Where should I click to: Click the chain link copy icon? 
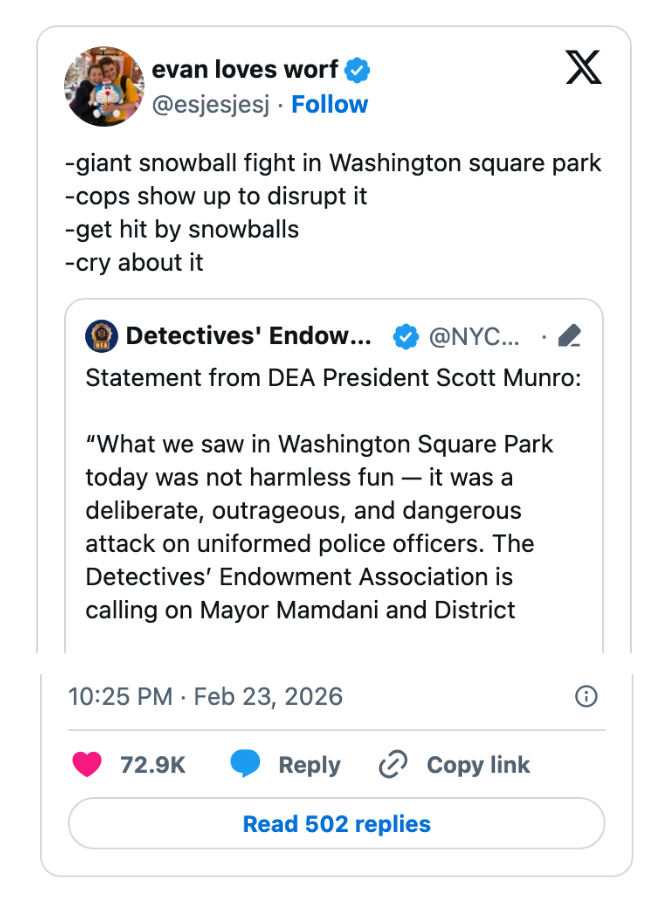(393, 765)
